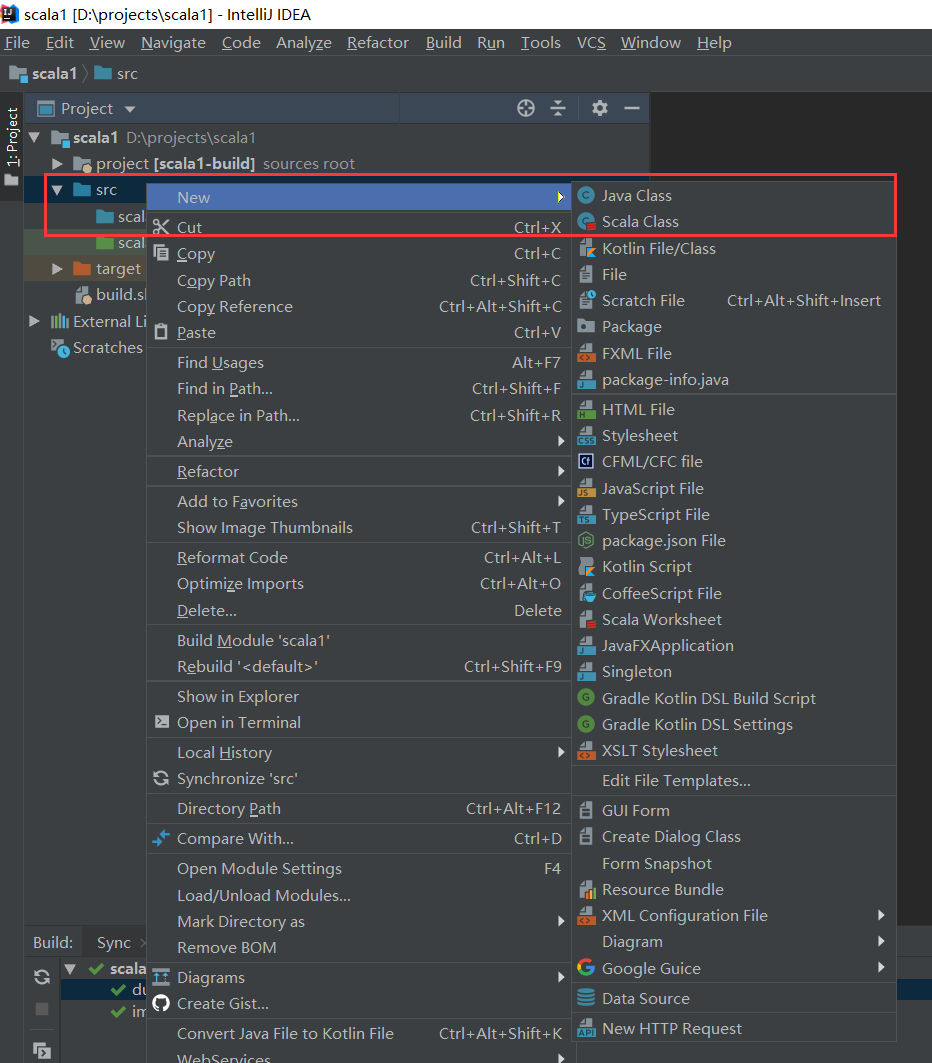The width and height of the screenshot is (932, 1063).
Task: Select Convert Java File to Kotlin File
Action: [359, 1033]
